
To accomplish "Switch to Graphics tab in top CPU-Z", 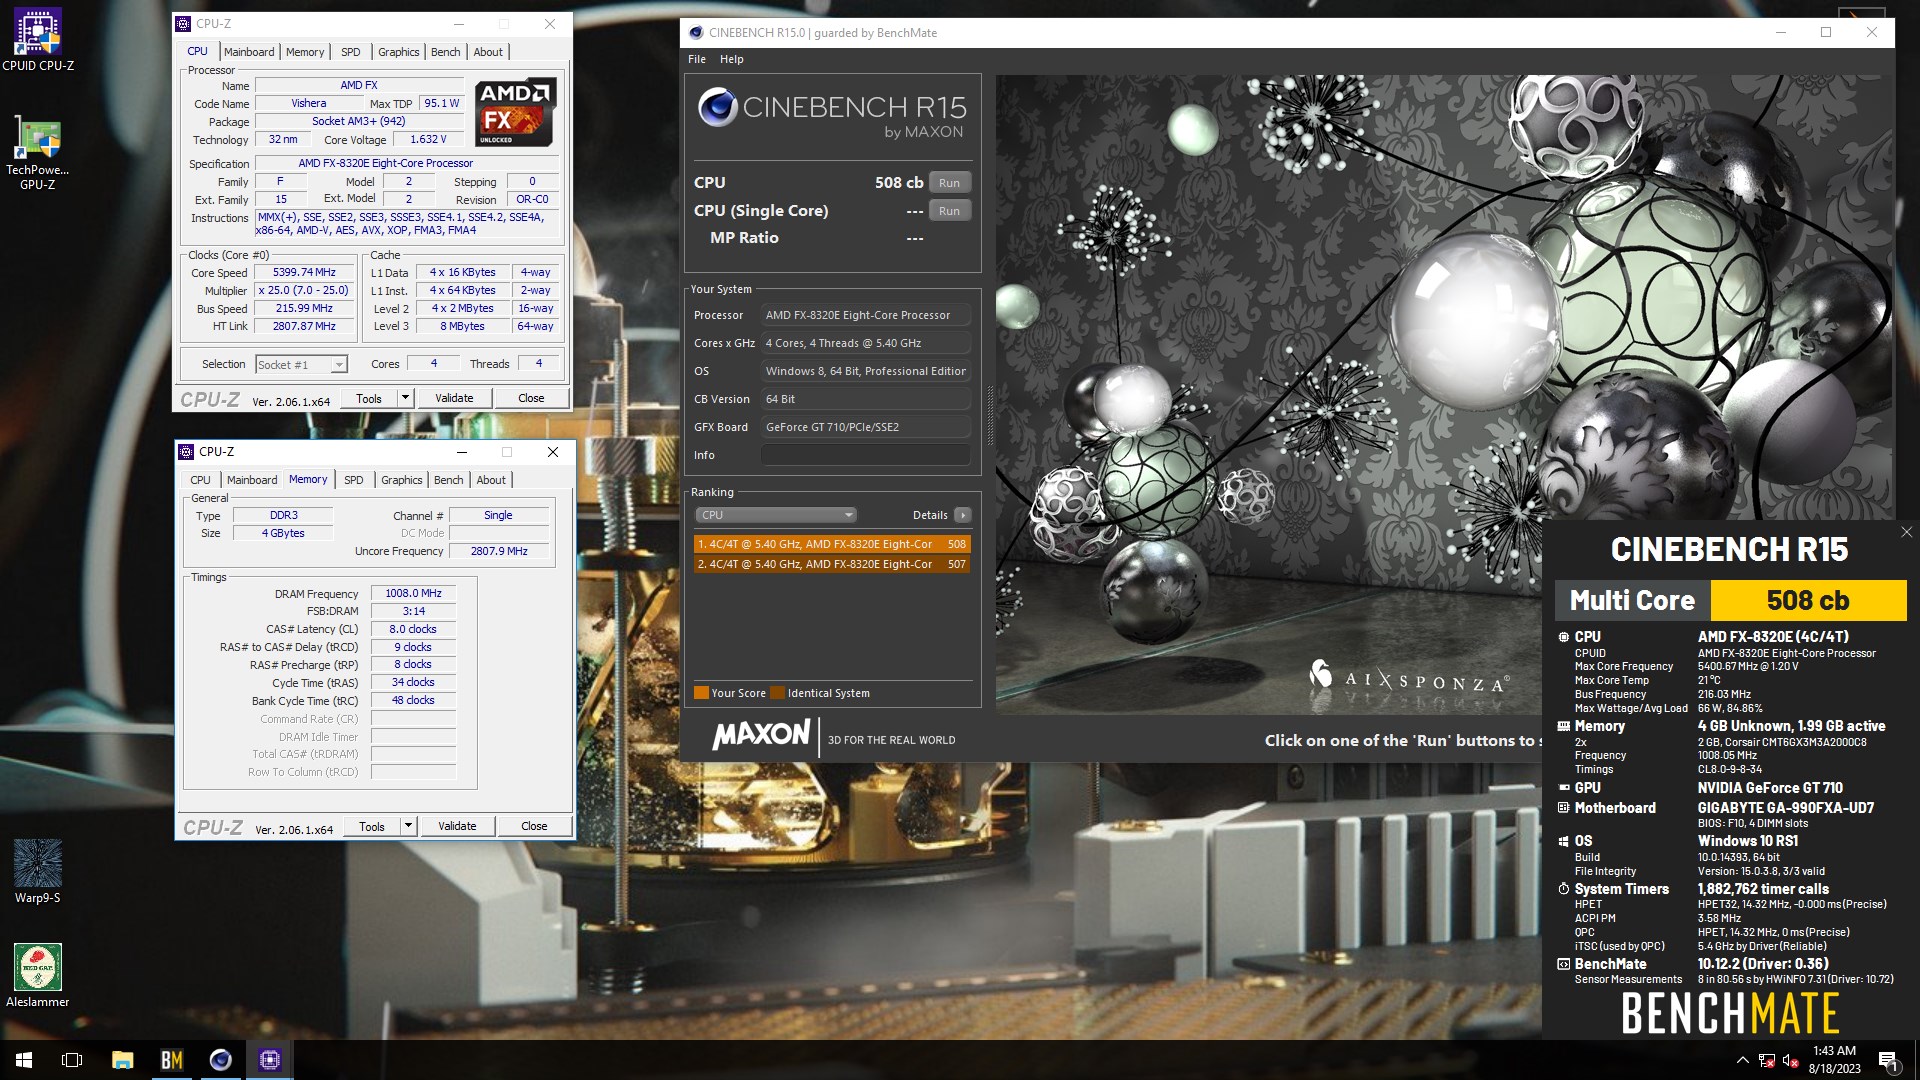I will tap(399, 52).
